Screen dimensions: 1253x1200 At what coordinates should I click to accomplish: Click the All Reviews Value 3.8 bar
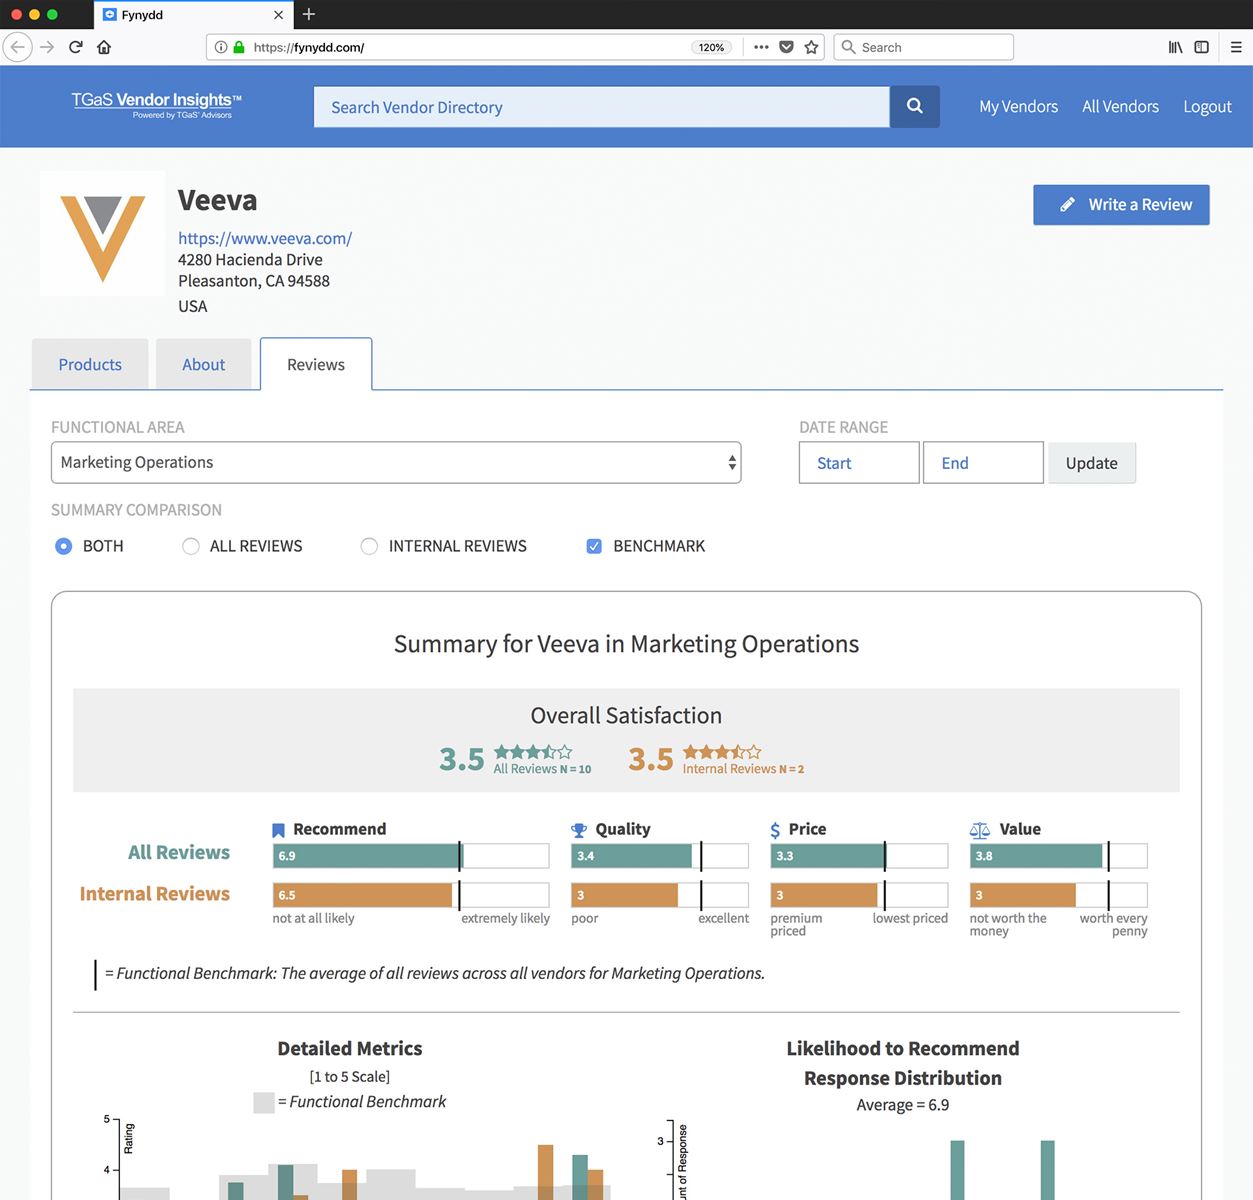point(1036,856)
